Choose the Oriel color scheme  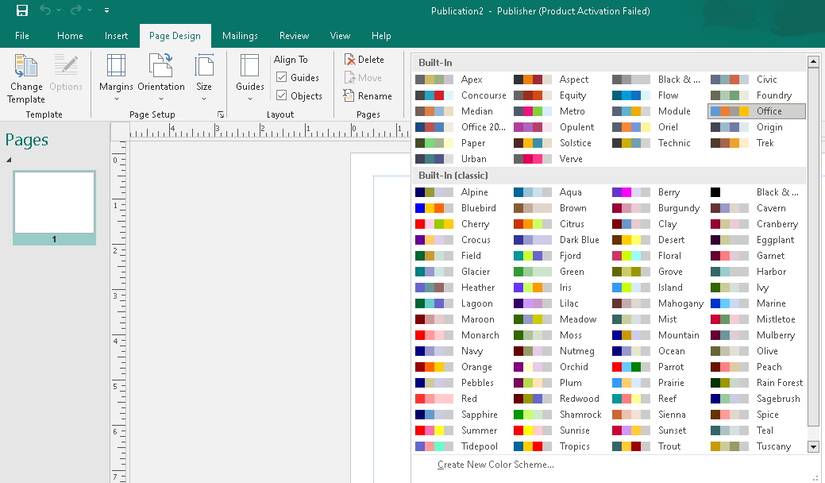coord(656,127)
